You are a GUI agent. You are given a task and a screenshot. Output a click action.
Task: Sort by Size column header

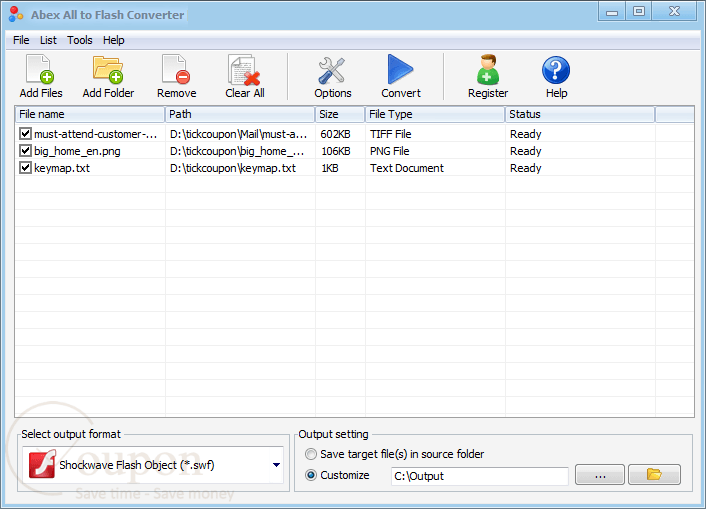click(x=340, y=114)
